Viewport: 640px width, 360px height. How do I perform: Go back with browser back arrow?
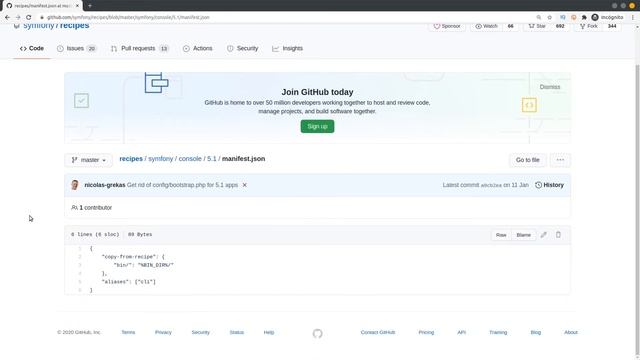point(7,18)
